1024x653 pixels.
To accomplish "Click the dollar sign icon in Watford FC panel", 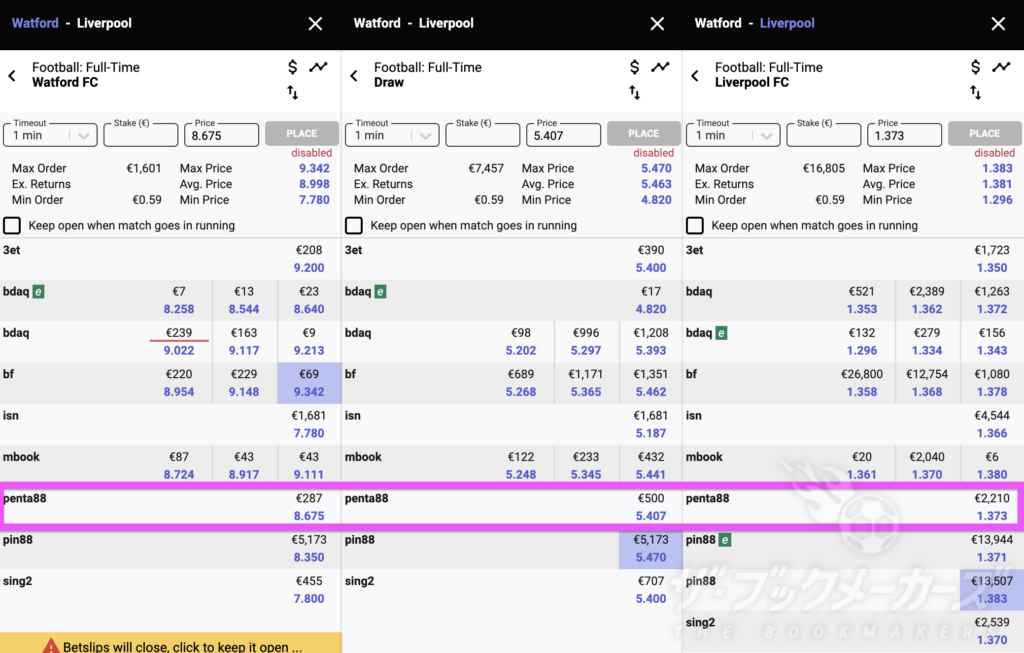I will coord(293,67).
